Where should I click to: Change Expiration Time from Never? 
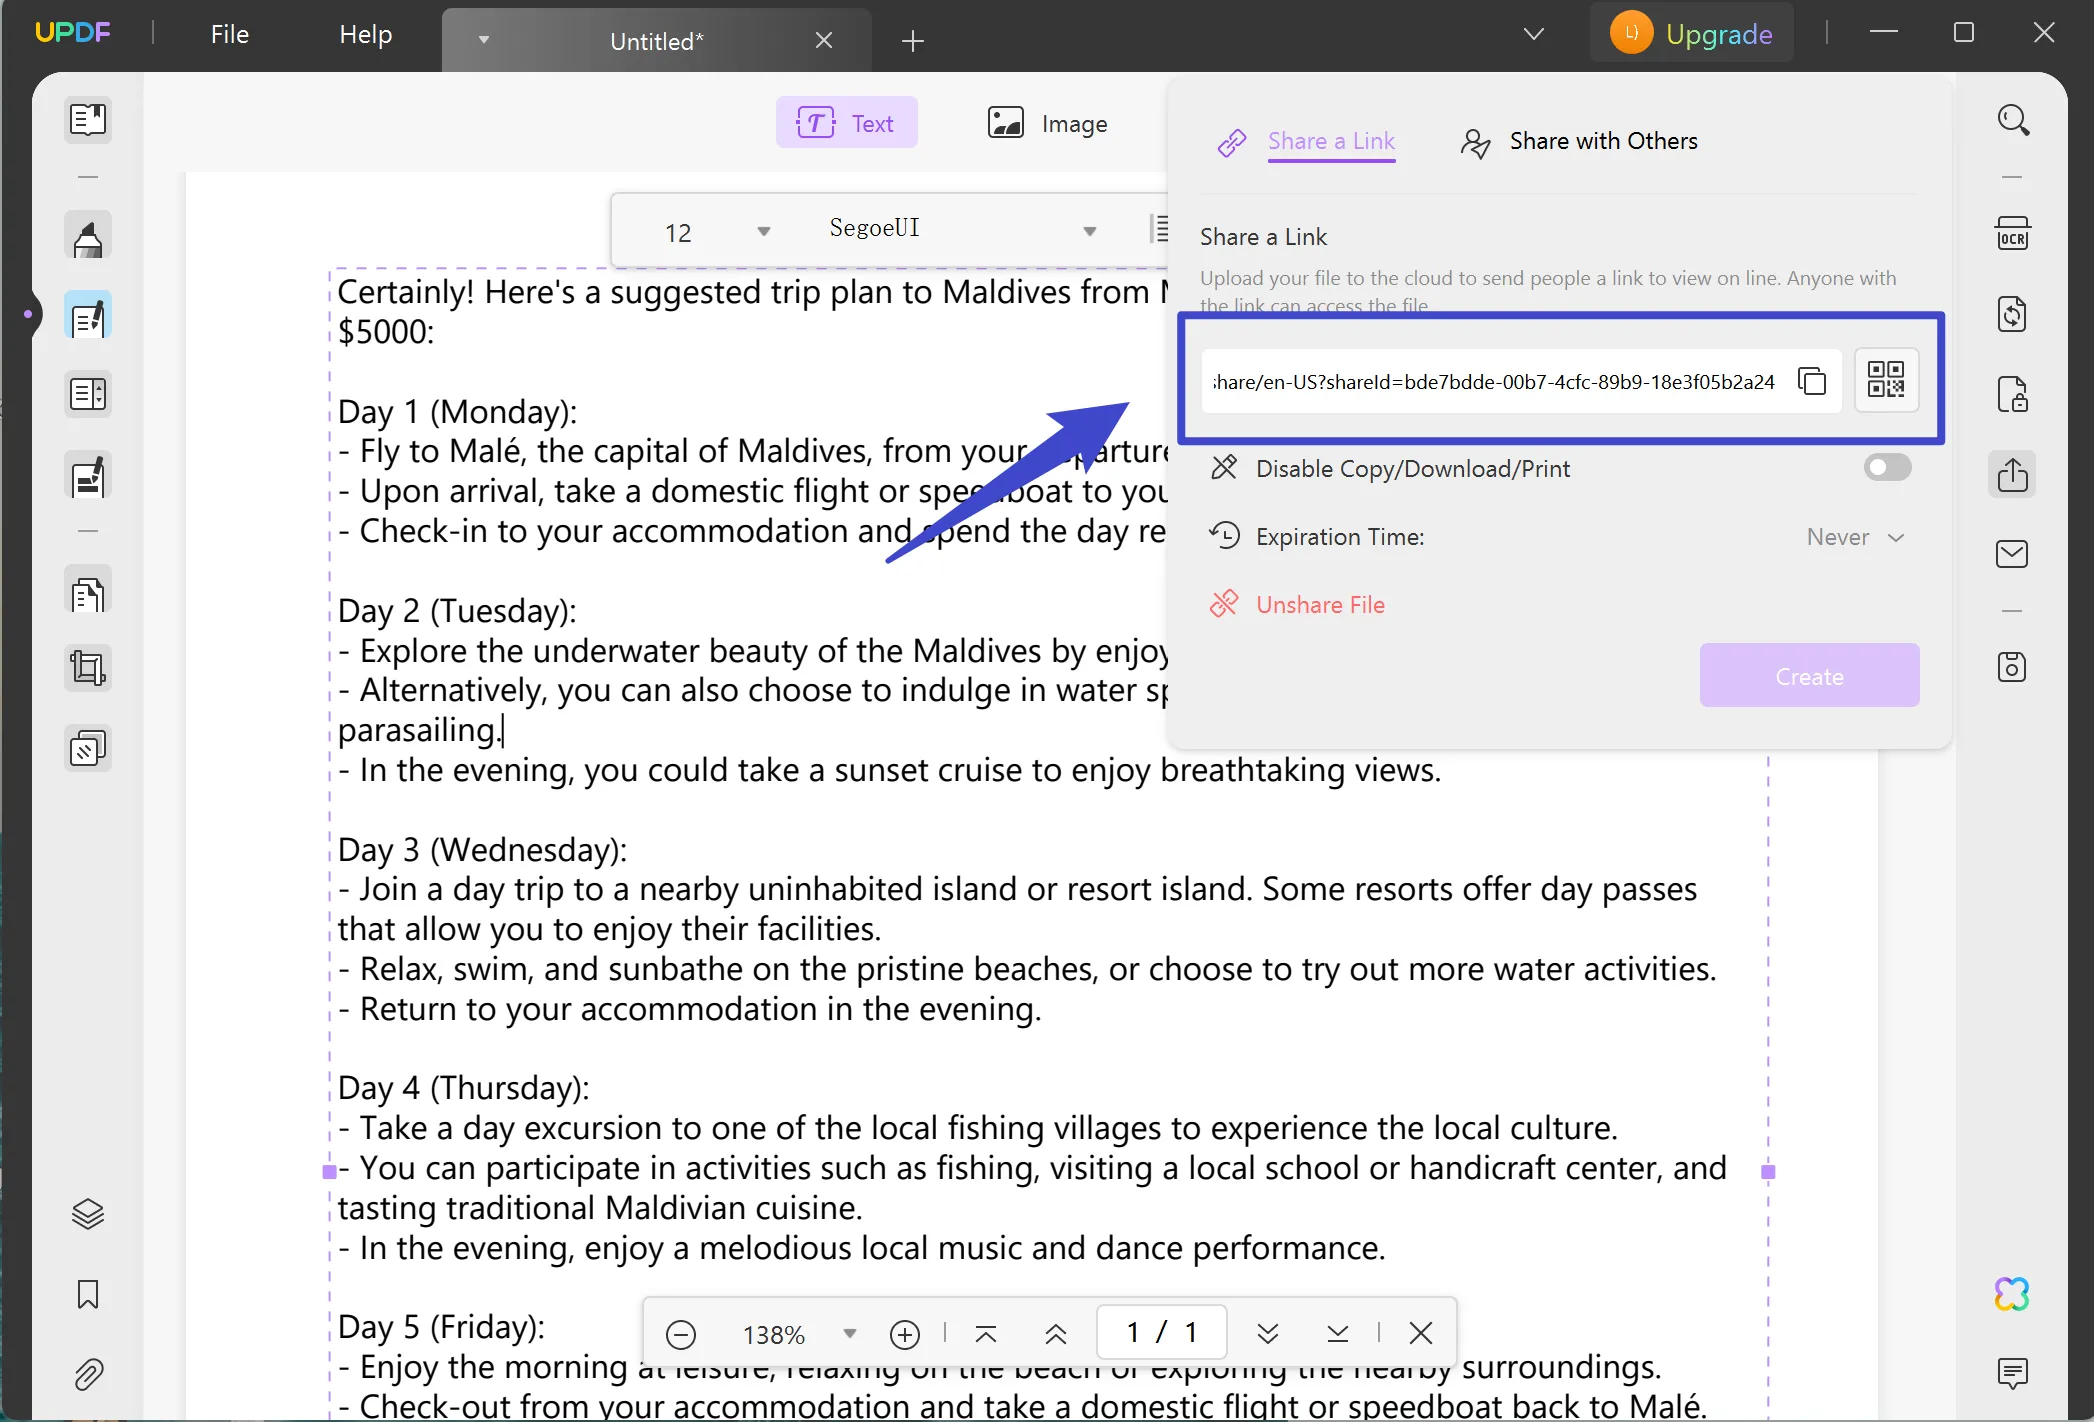[1855, 537]
